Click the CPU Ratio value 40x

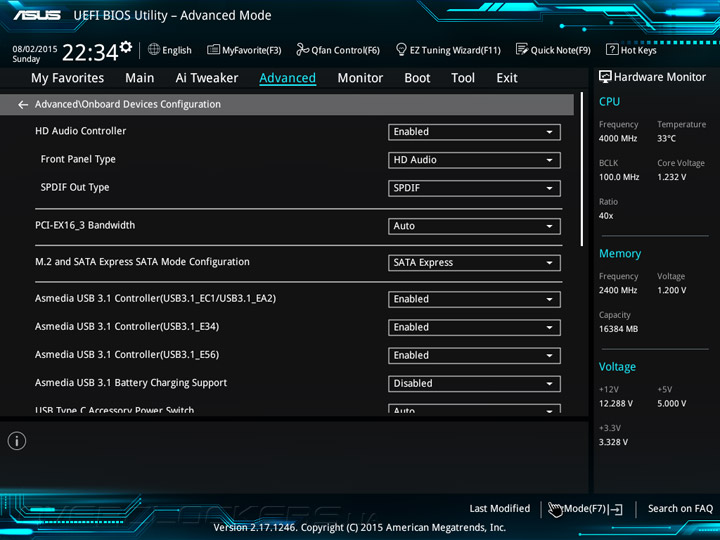[606, 215]
